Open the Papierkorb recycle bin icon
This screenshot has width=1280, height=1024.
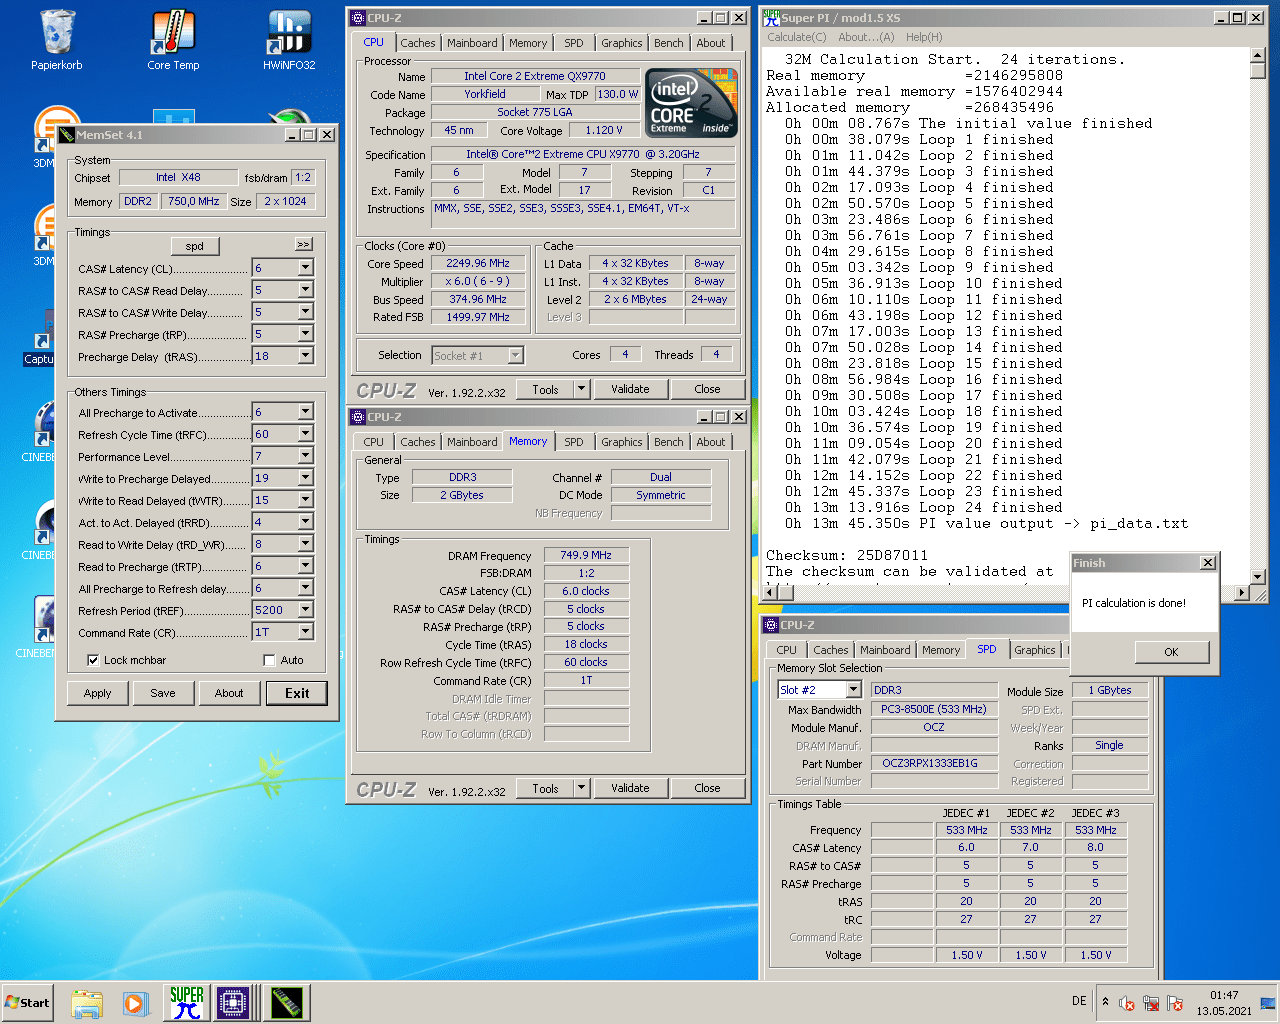point(57,40)
